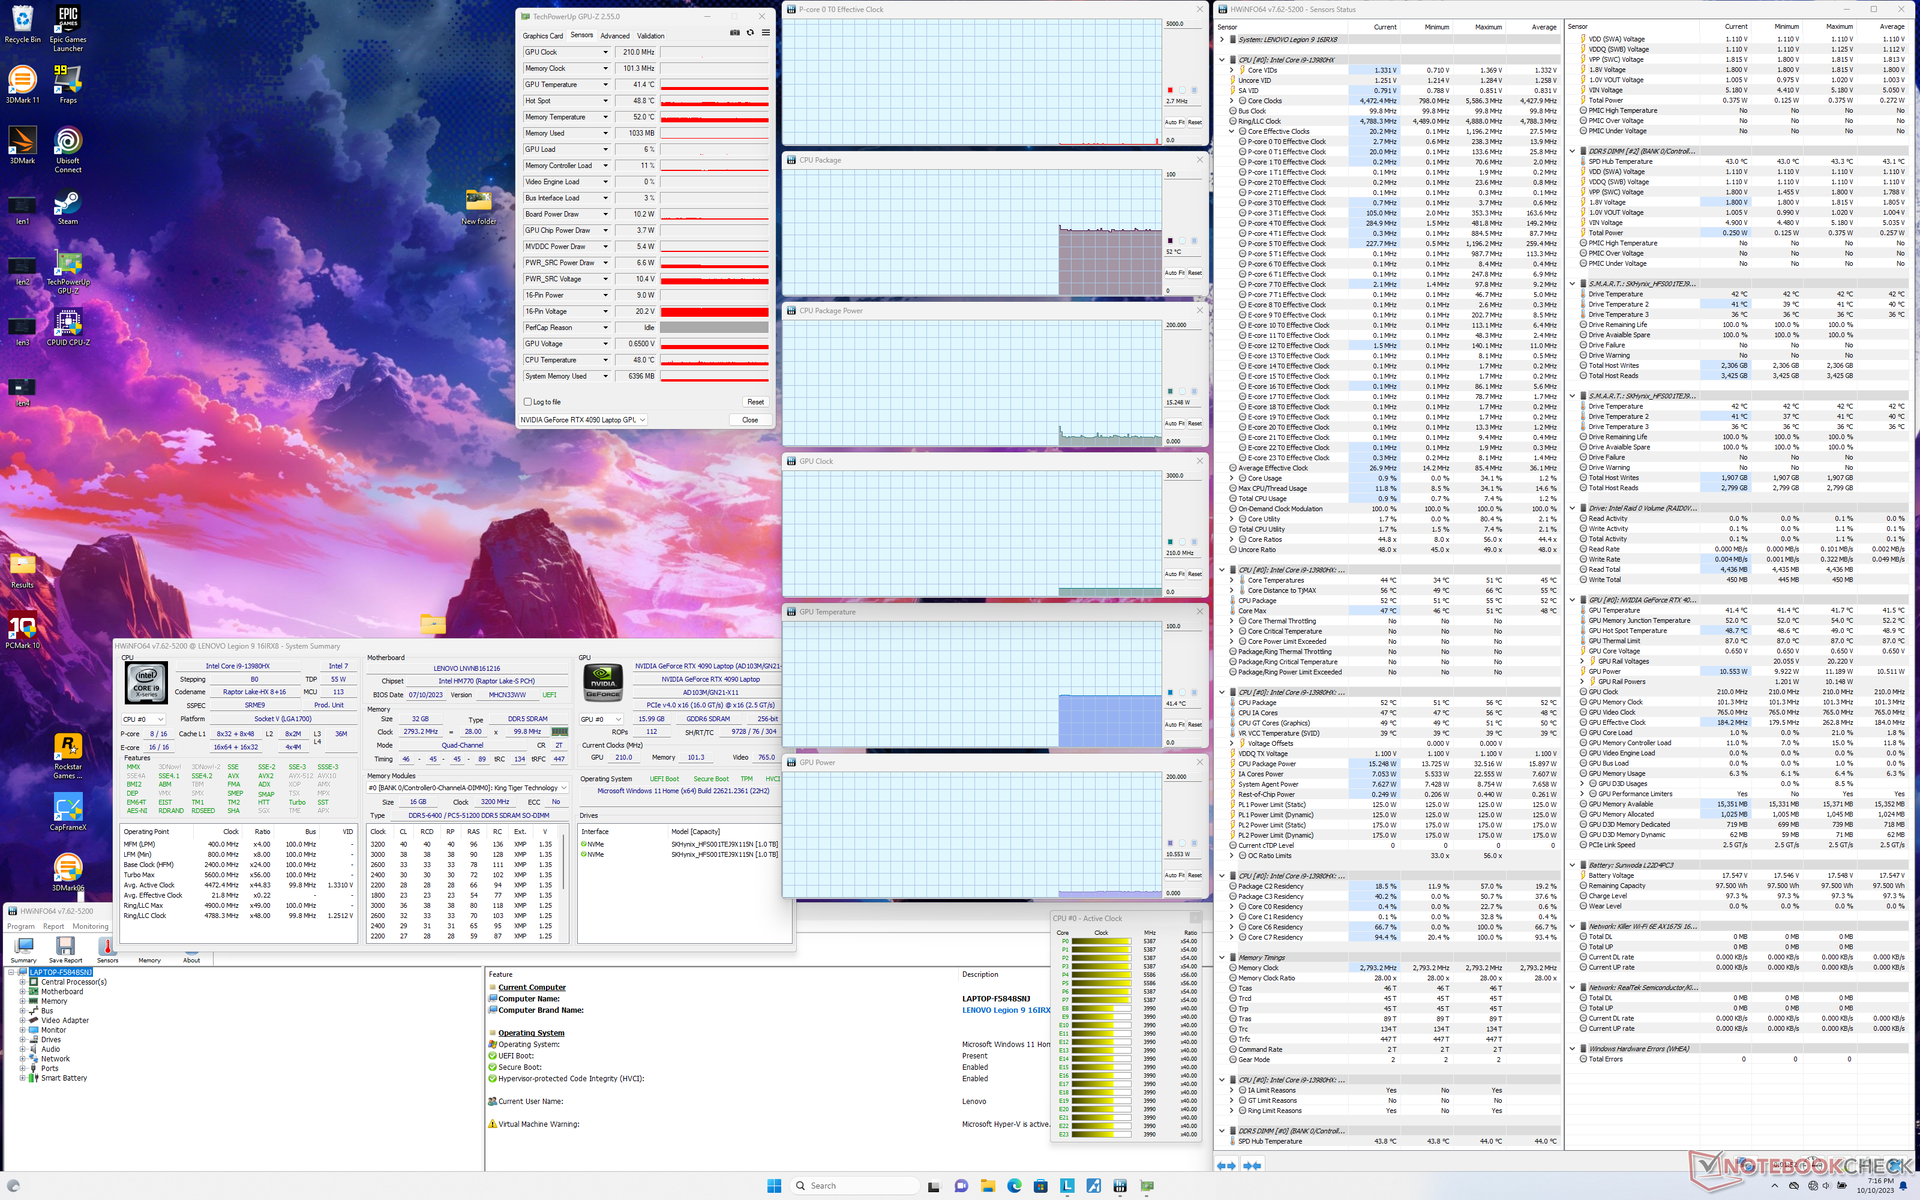
Task: Click the GPU-Z screenshot camera icon
Action: point(734,33)
